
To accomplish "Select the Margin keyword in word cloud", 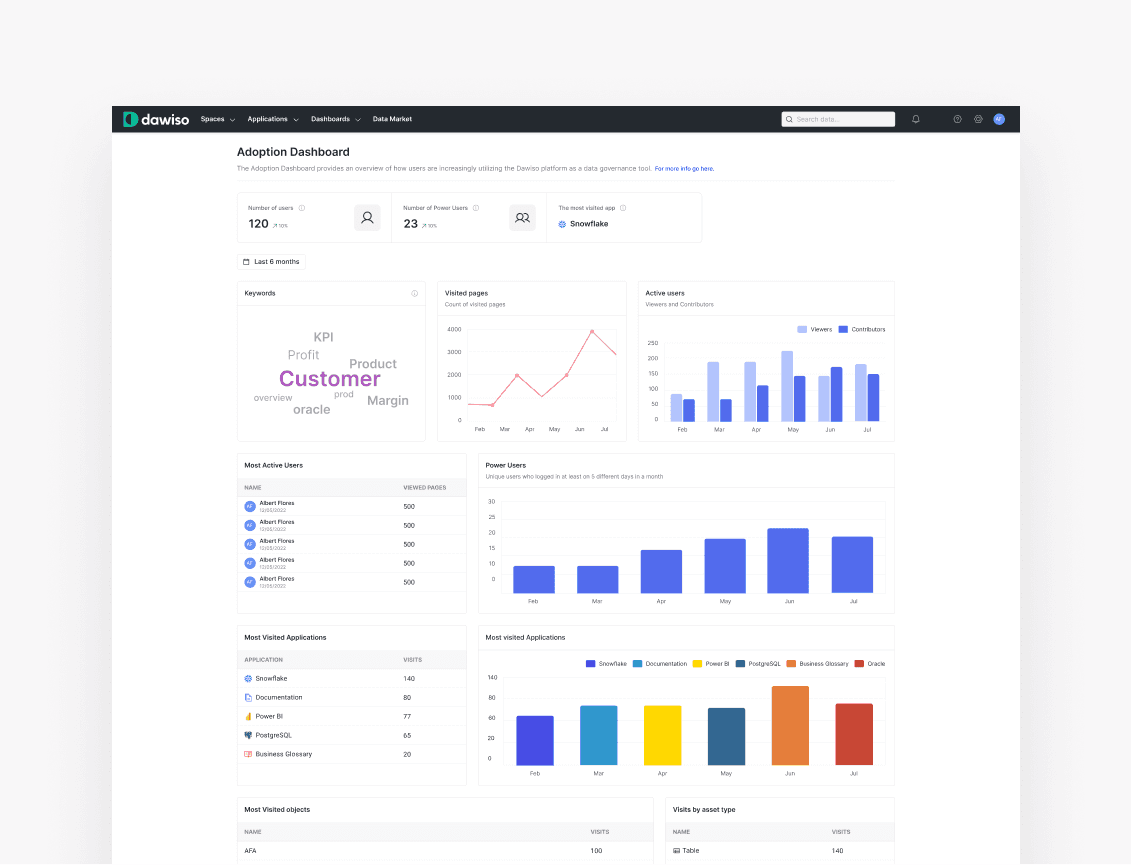I will click(388, 401).
